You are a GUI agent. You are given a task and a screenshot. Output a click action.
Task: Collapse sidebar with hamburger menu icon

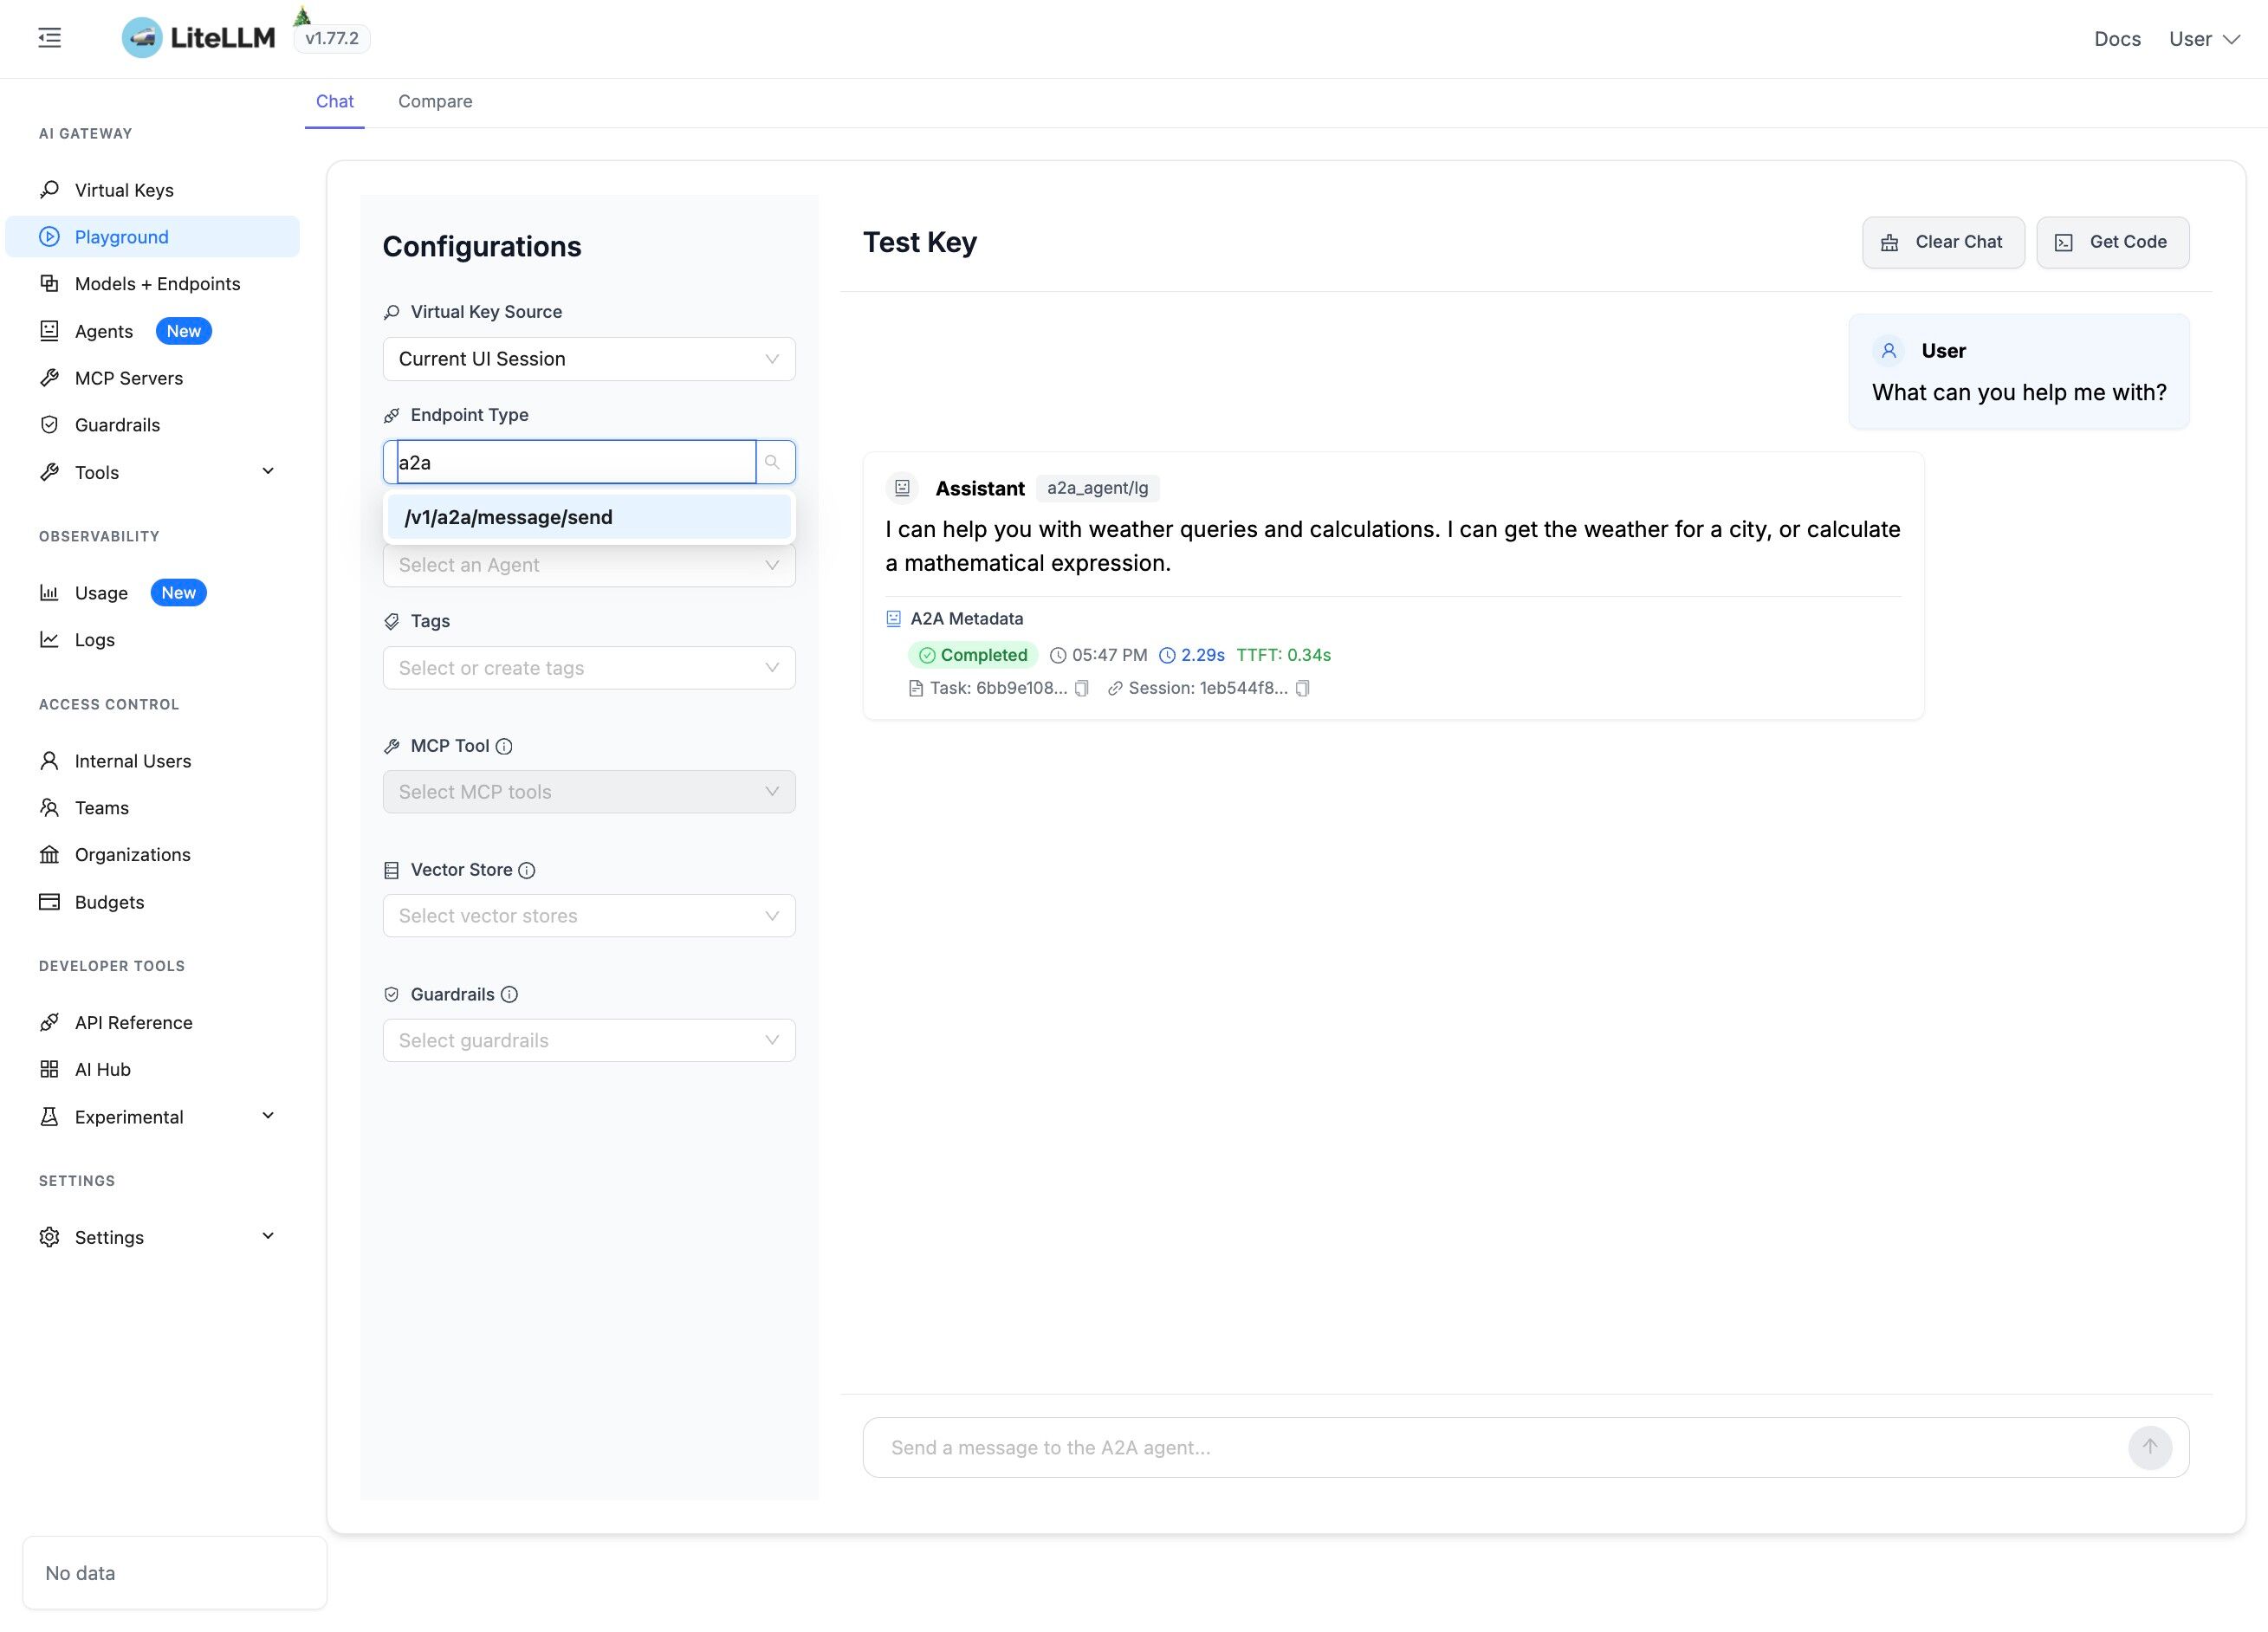pos(50,38)
